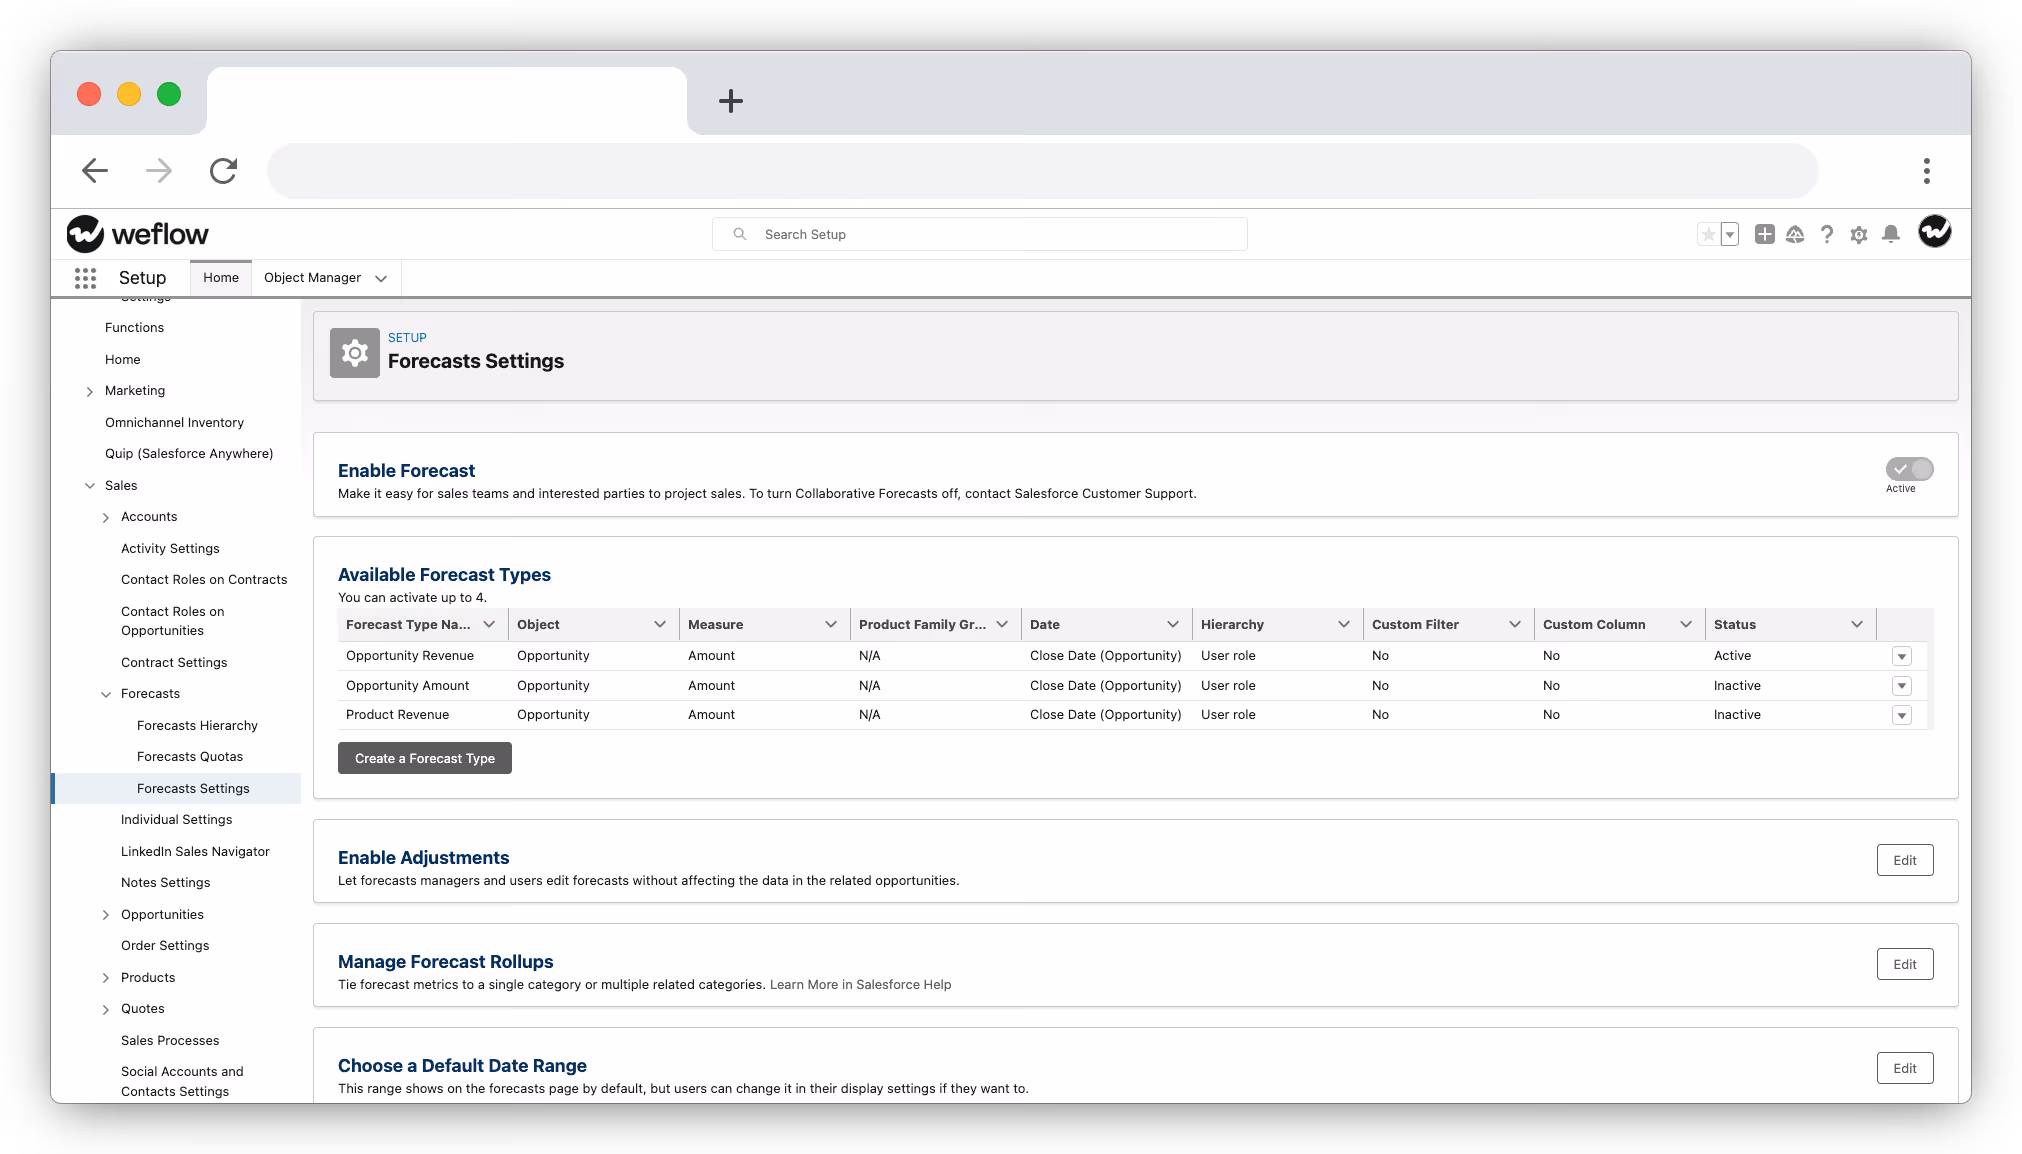The width and height of the screenshot is (2022, 1154).
Task: Collapse the Forecasts tree in the sidebar
Action: click(x=106, y=694)
